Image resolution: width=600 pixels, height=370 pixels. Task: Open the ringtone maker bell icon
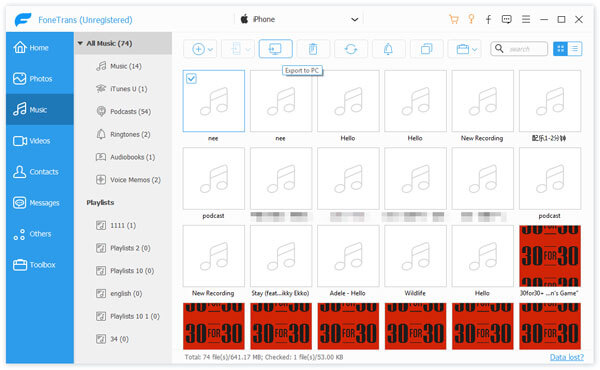pyautogui.click(x=388, y=49)
